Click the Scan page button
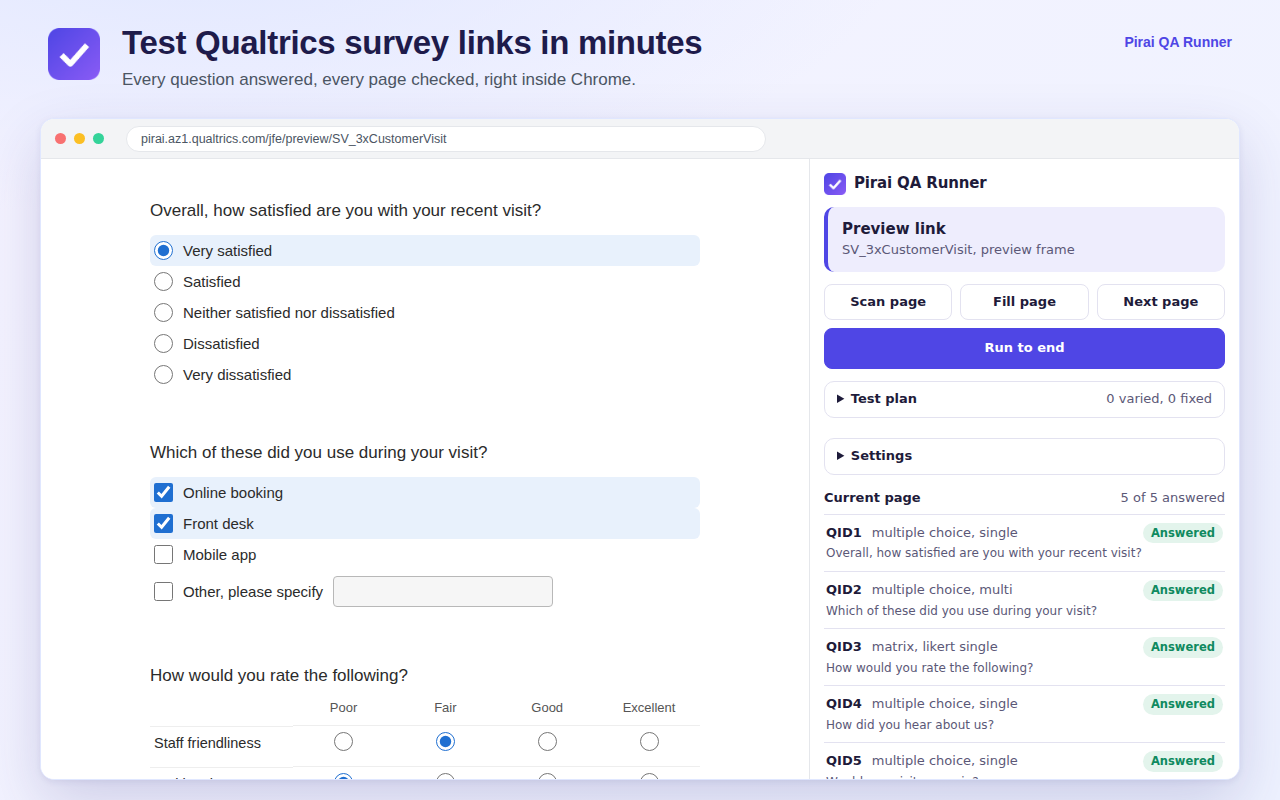The image size is (1280, 800). [888, 302]
